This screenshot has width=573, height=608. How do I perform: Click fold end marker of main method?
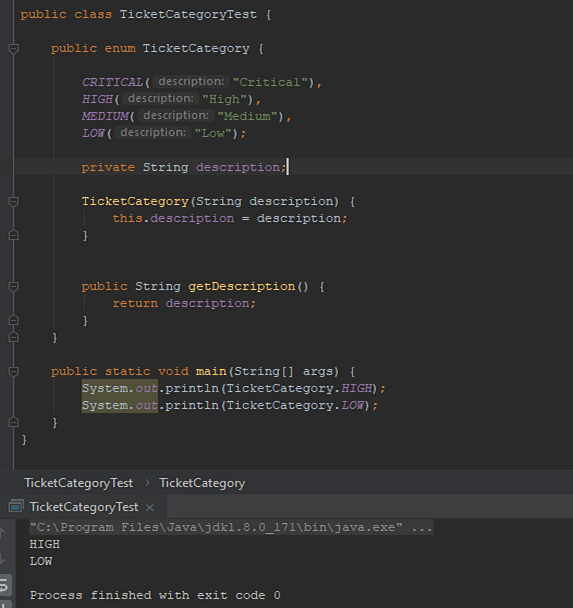click(x=14, y=422)
